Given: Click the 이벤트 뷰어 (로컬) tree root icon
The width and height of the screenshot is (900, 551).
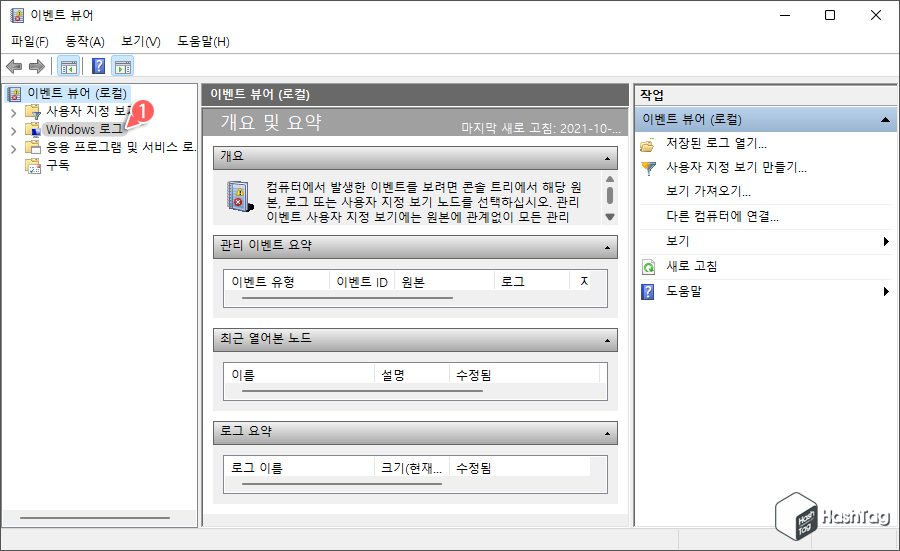Looking at the screenshot, I should click(x=14, y=94).
